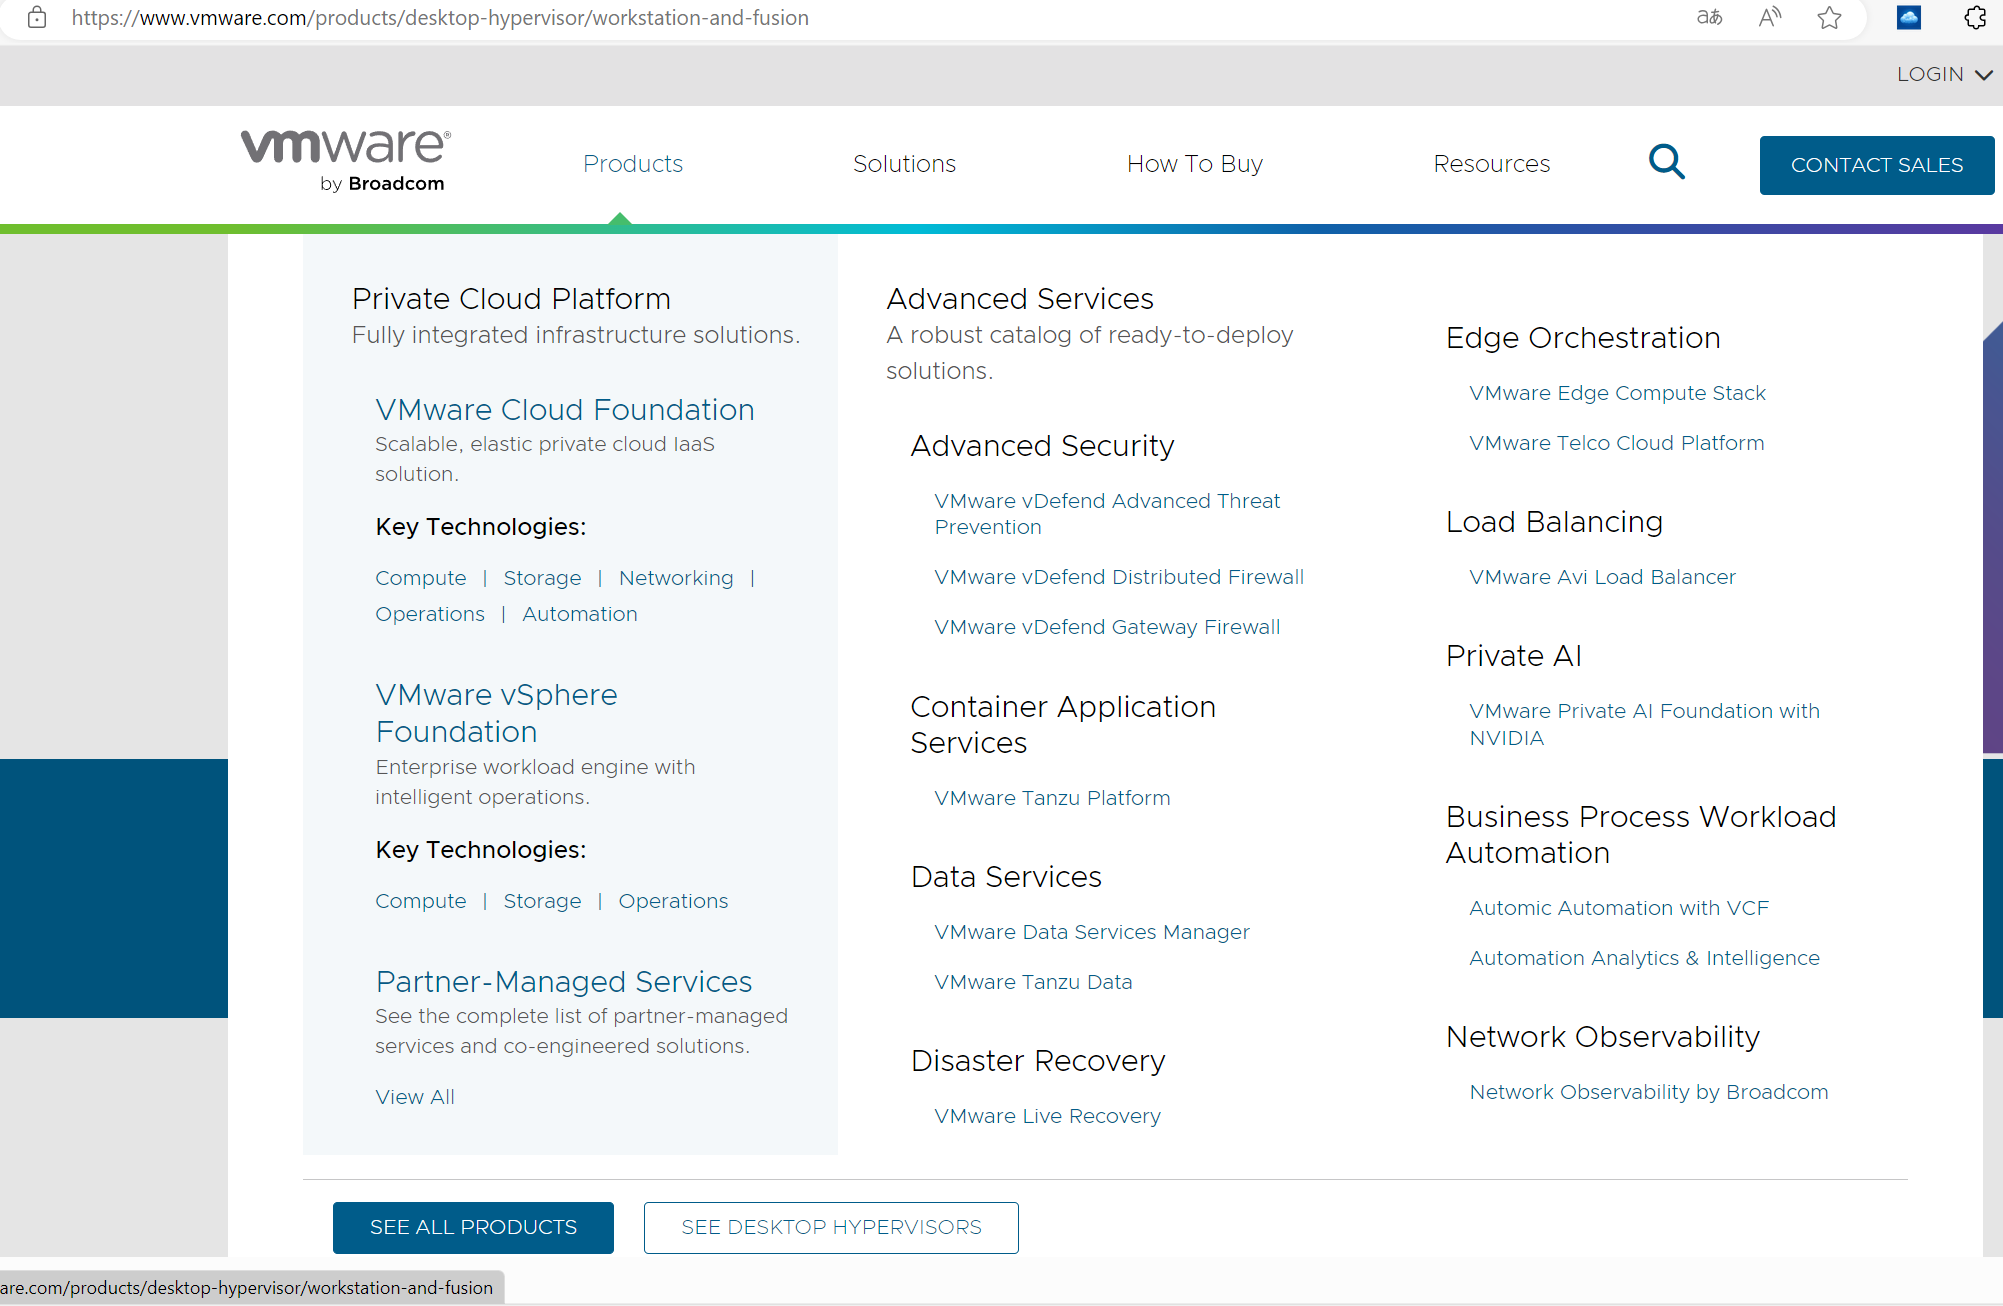
Task: Open the Solutions menu
Action: tap(903, 163)
